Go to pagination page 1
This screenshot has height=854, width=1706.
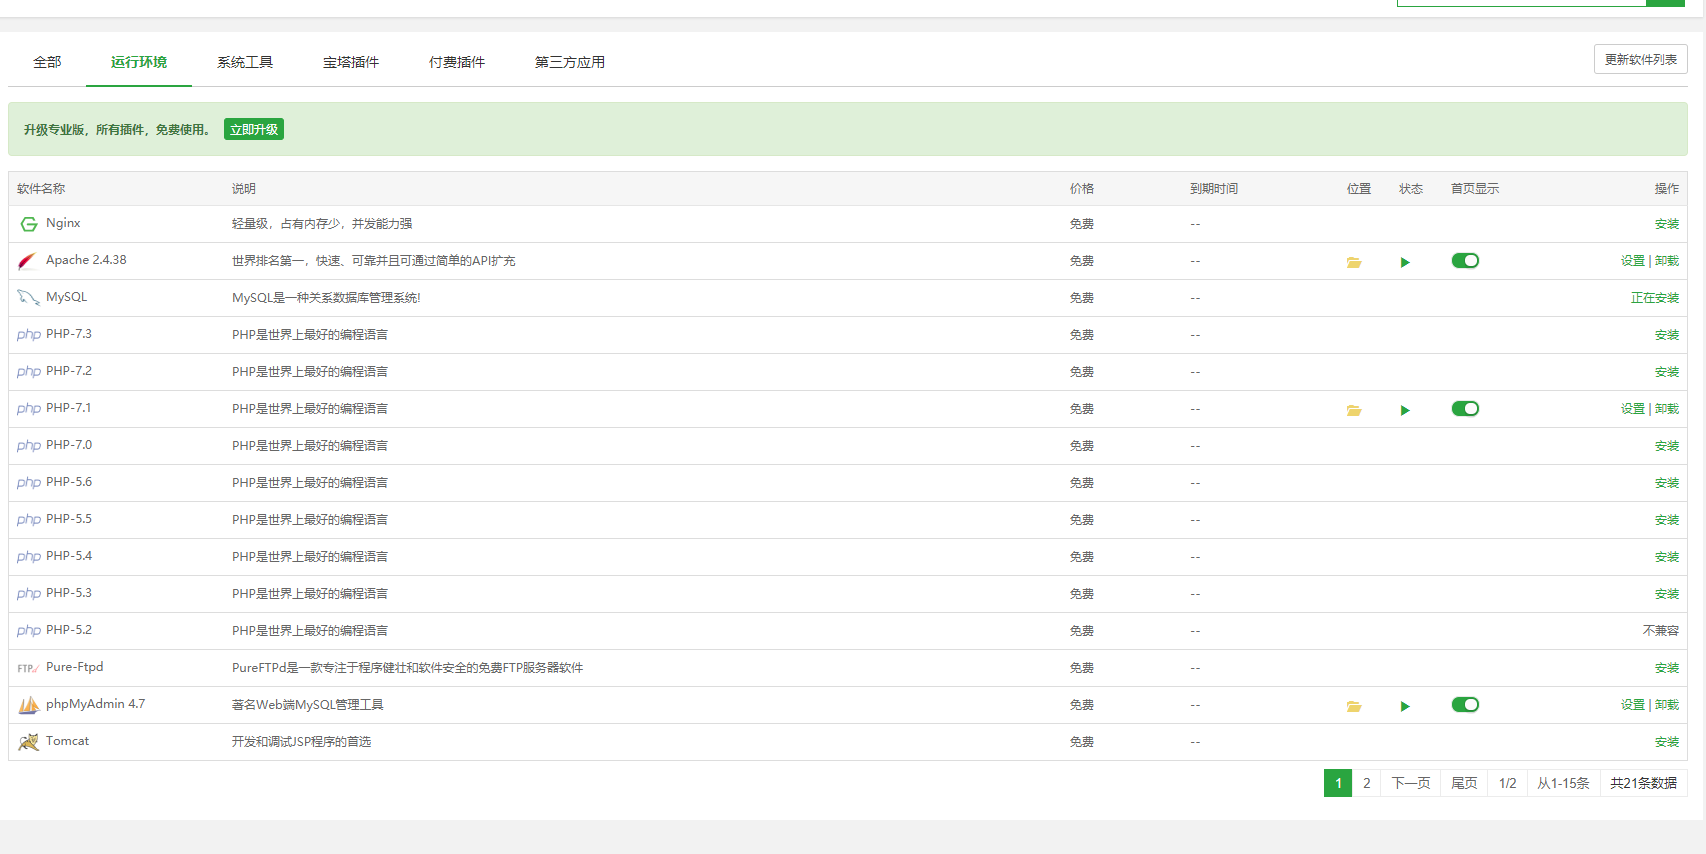[1338, 783]
